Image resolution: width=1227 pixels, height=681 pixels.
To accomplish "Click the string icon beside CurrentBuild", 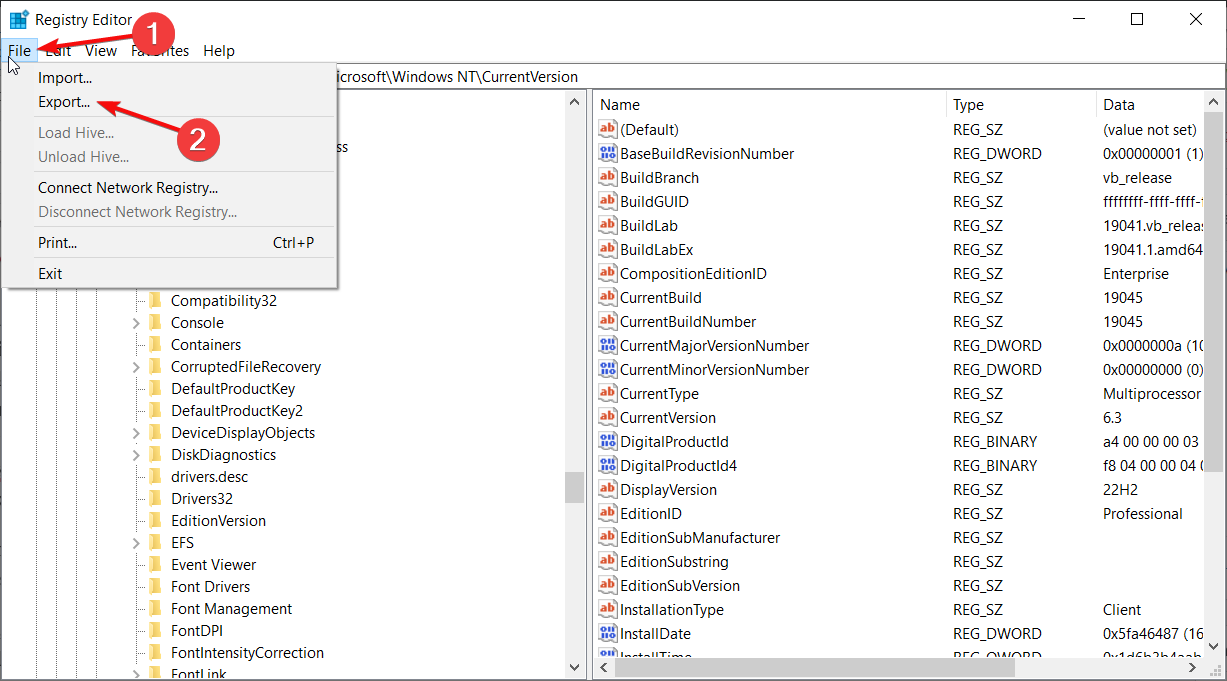I will click(607, 297).
